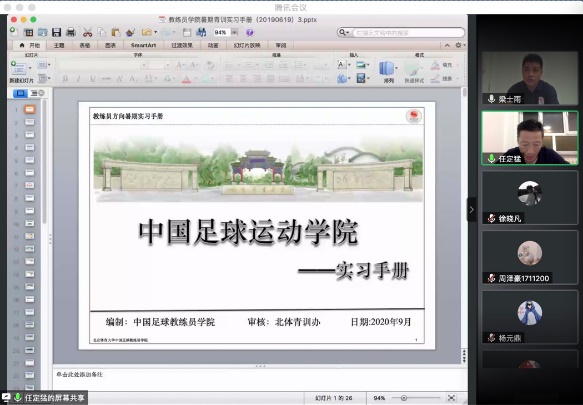Click the search field in the toolbar

(408, 33)
